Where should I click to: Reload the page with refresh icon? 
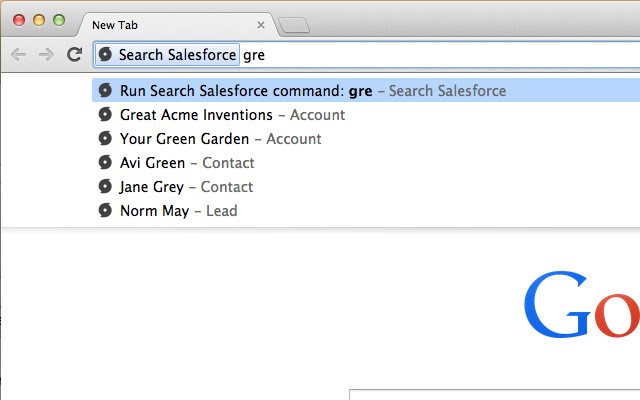coord(74,55)
